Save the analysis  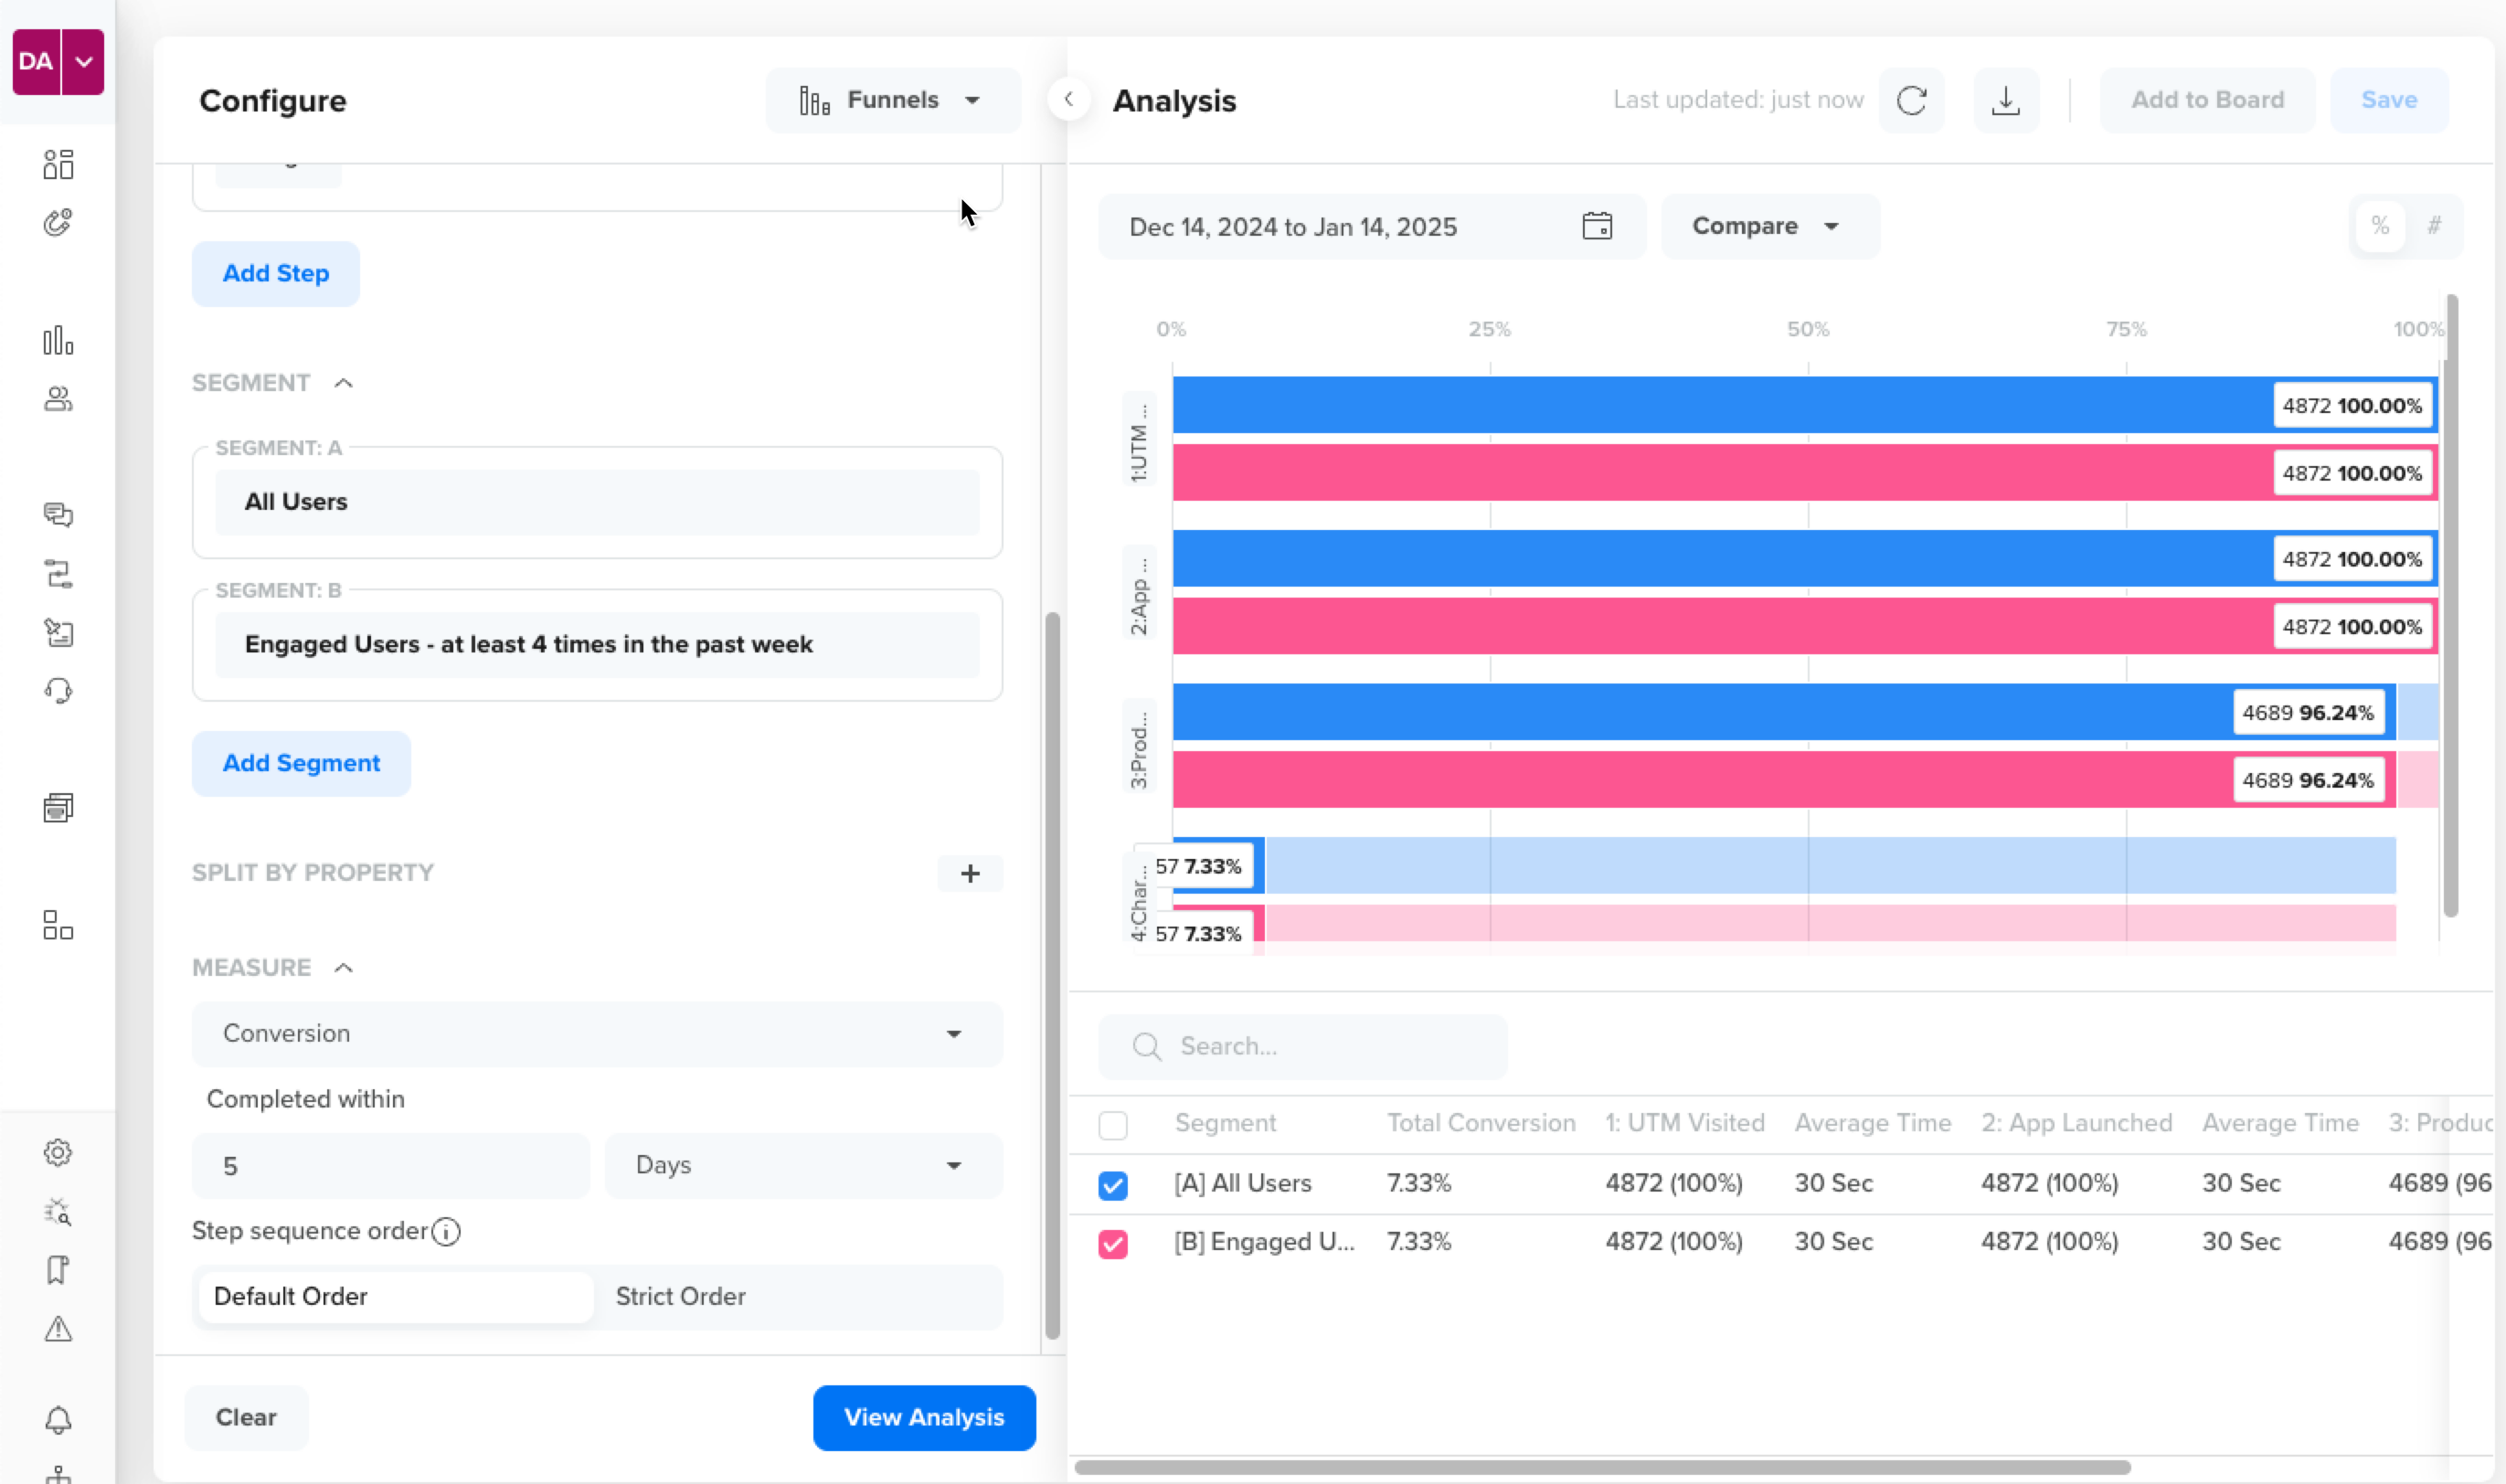2389,100
